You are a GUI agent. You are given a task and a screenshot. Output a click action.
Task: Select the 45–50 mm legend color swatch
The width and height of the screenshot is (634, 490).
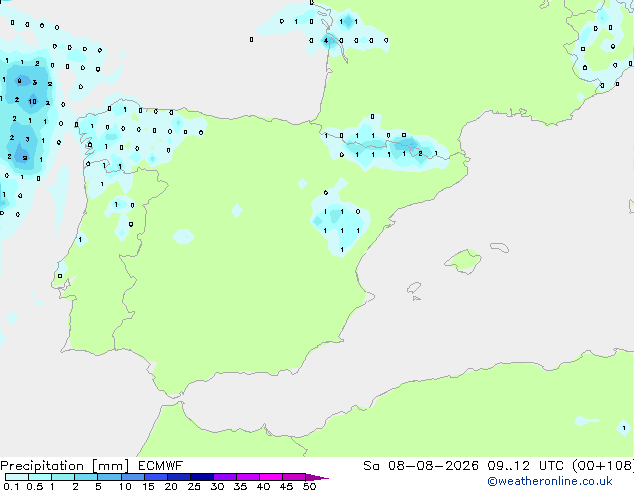pyautogui.click(x=294, y=477)
